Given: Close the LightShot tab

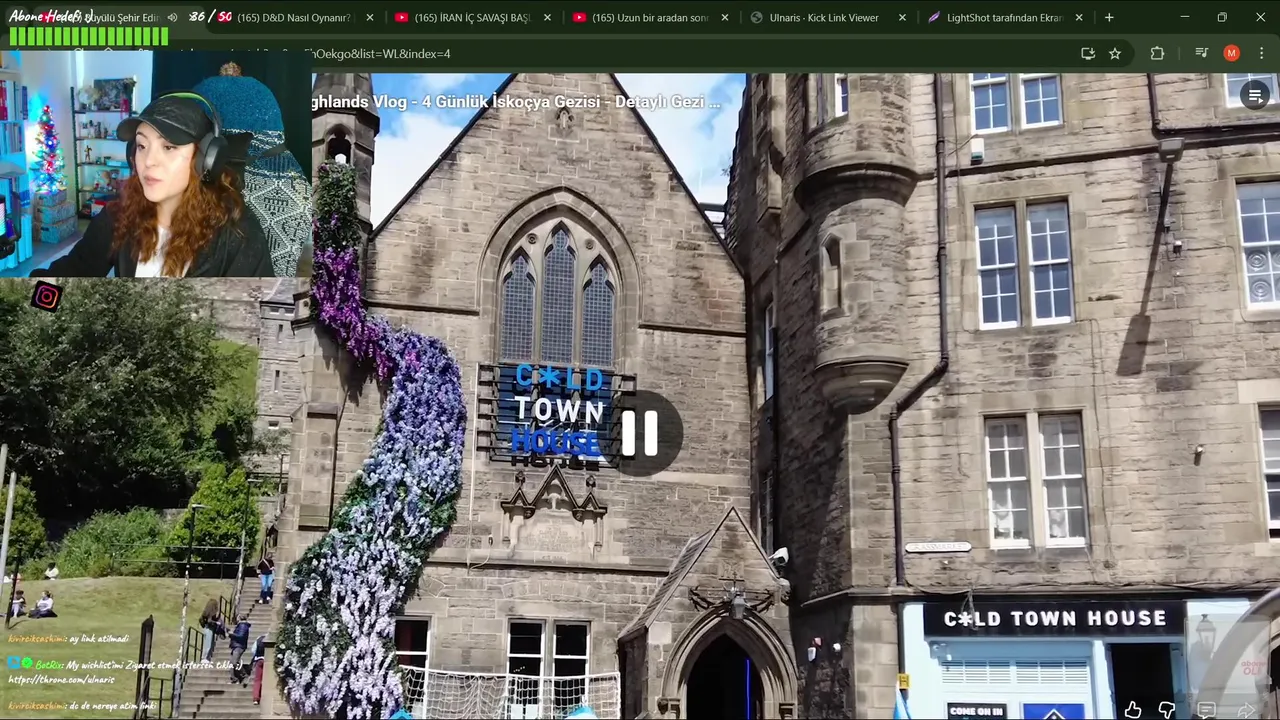Looking at the screenshot, I should click(1079, 17).
